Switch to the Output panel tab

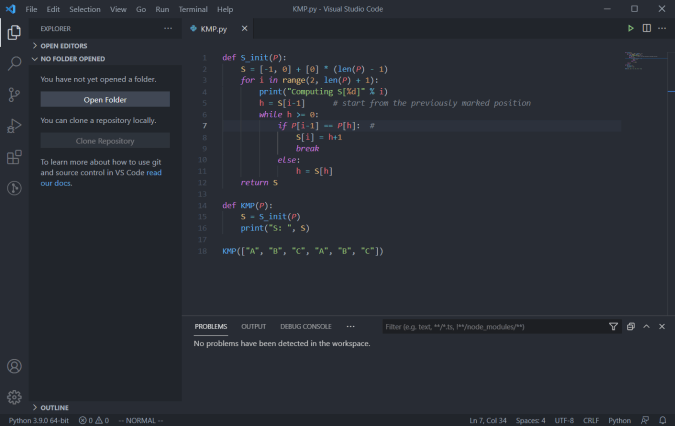(x=254, y=327)
